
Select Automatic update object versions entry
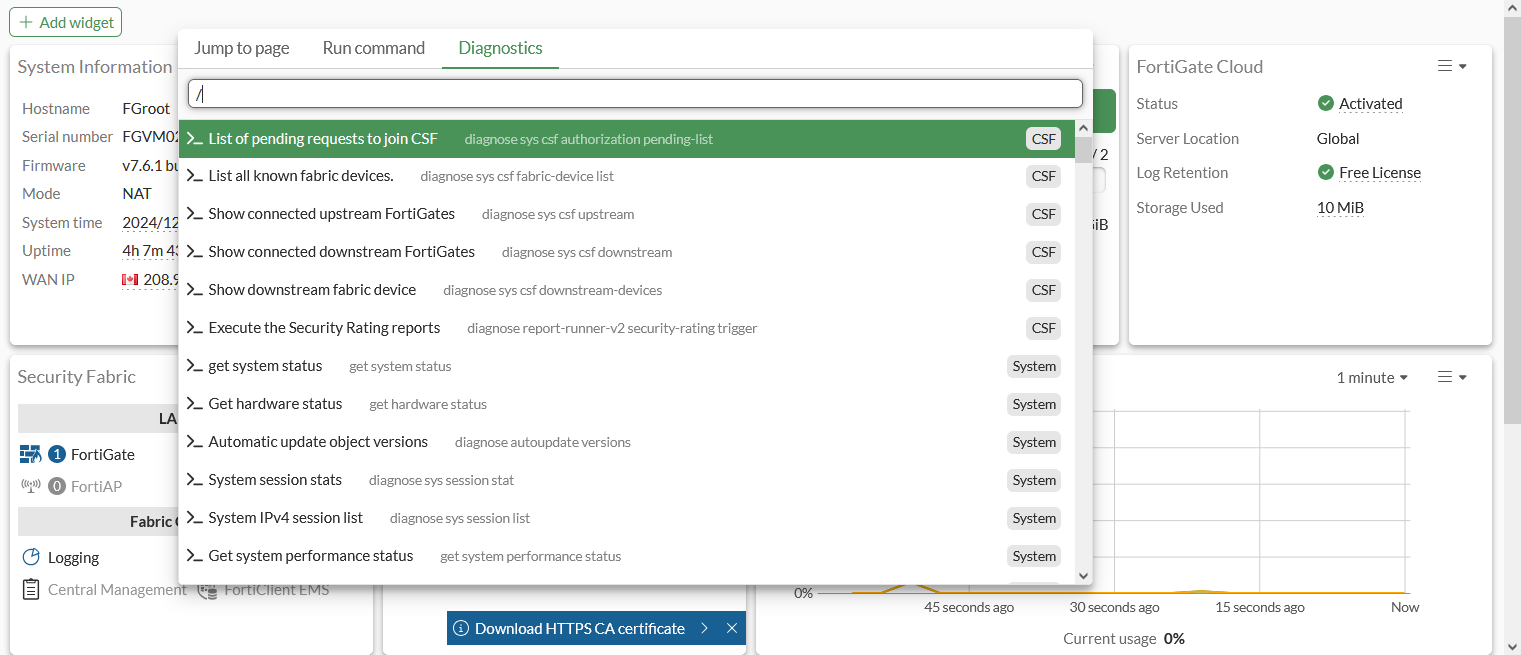click(627, 442)
